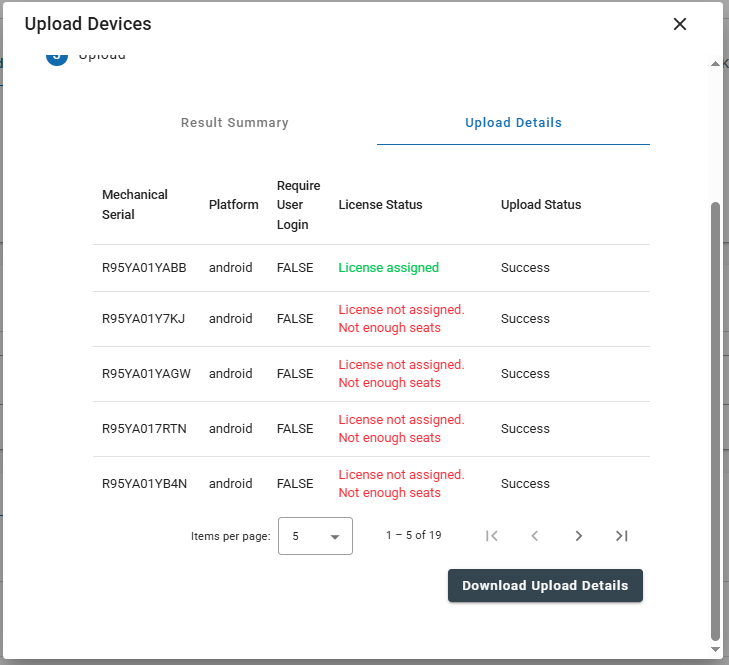Click FALSE value in R95YA01YB4N row
Image resolution: width=729 pixels, height=665 pixels.
point(295,484)
